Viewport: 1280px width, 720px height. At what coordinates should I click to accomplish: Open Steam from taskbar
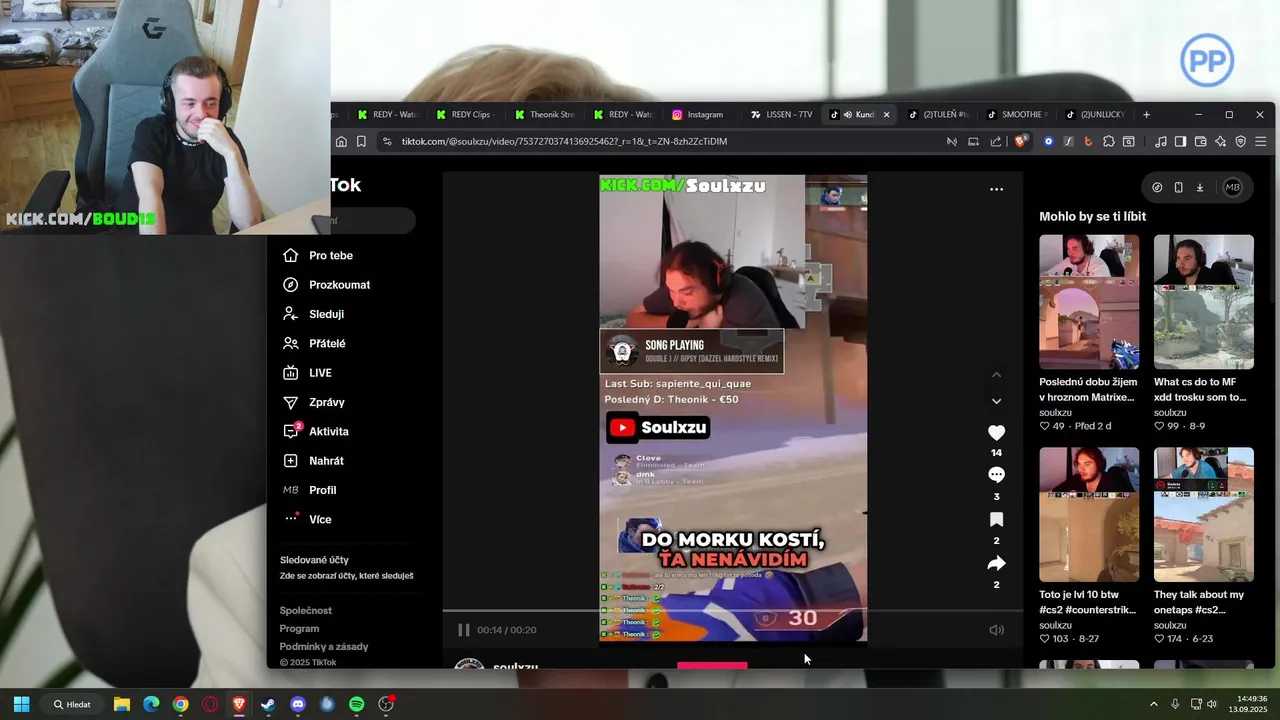pos(268,704)
